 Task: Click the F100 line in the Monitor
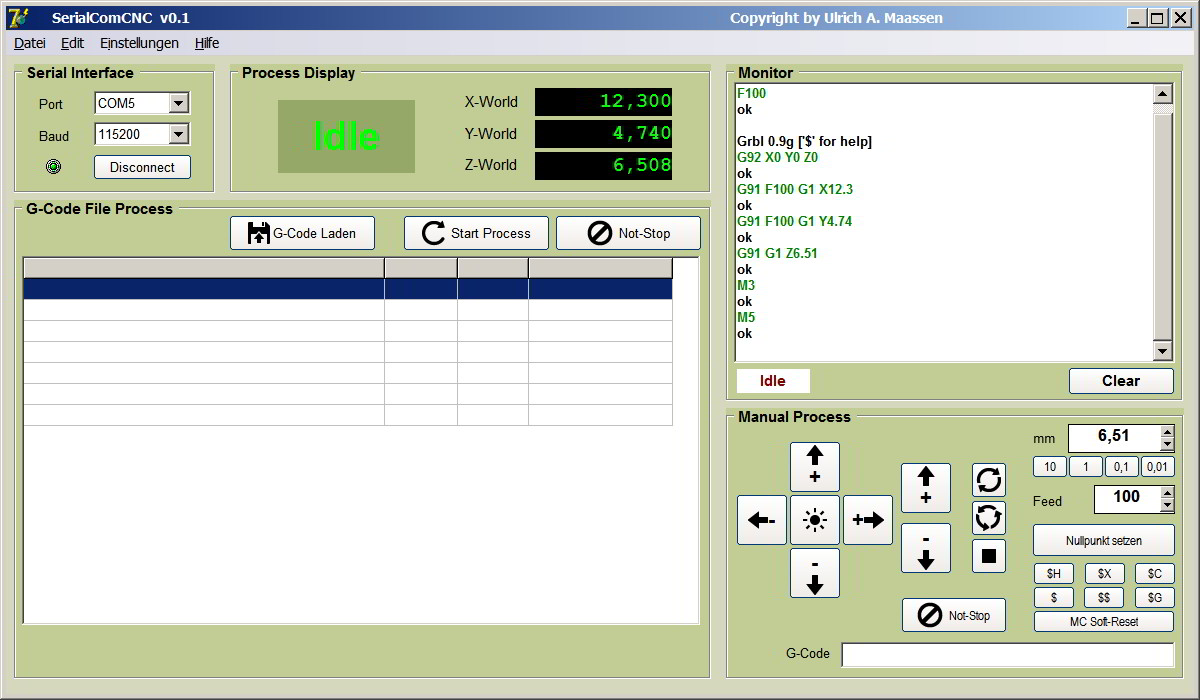click(752, 93)
